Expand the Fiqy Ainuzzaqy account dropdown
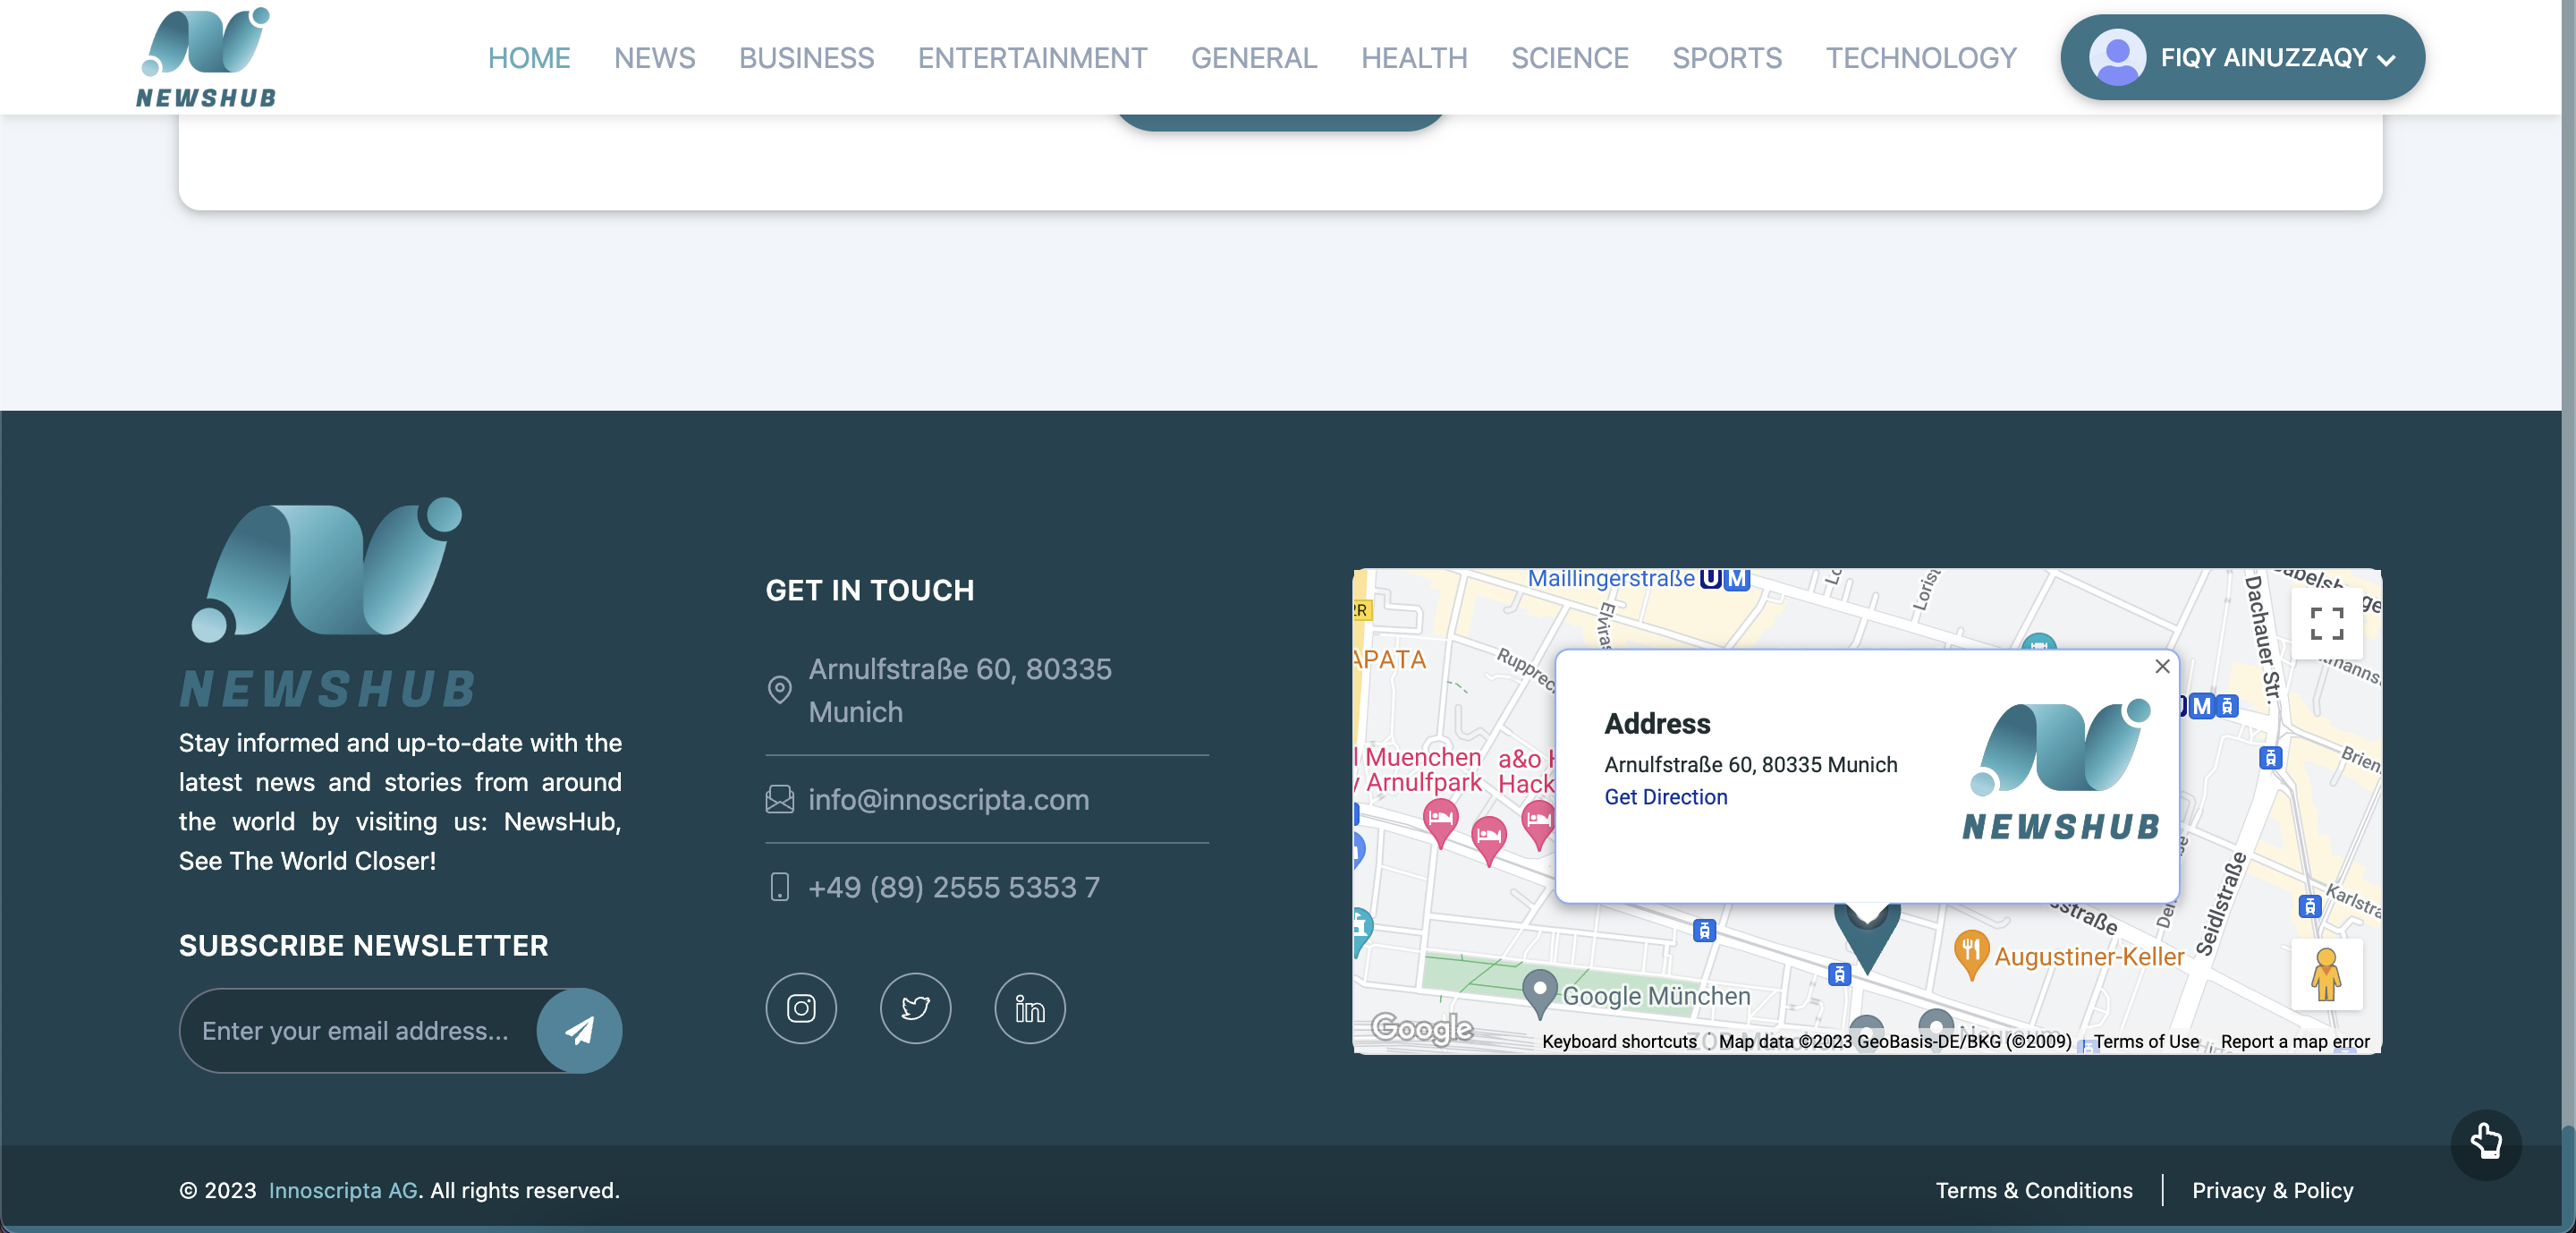2576x1233 pixels. (2242, 57)
